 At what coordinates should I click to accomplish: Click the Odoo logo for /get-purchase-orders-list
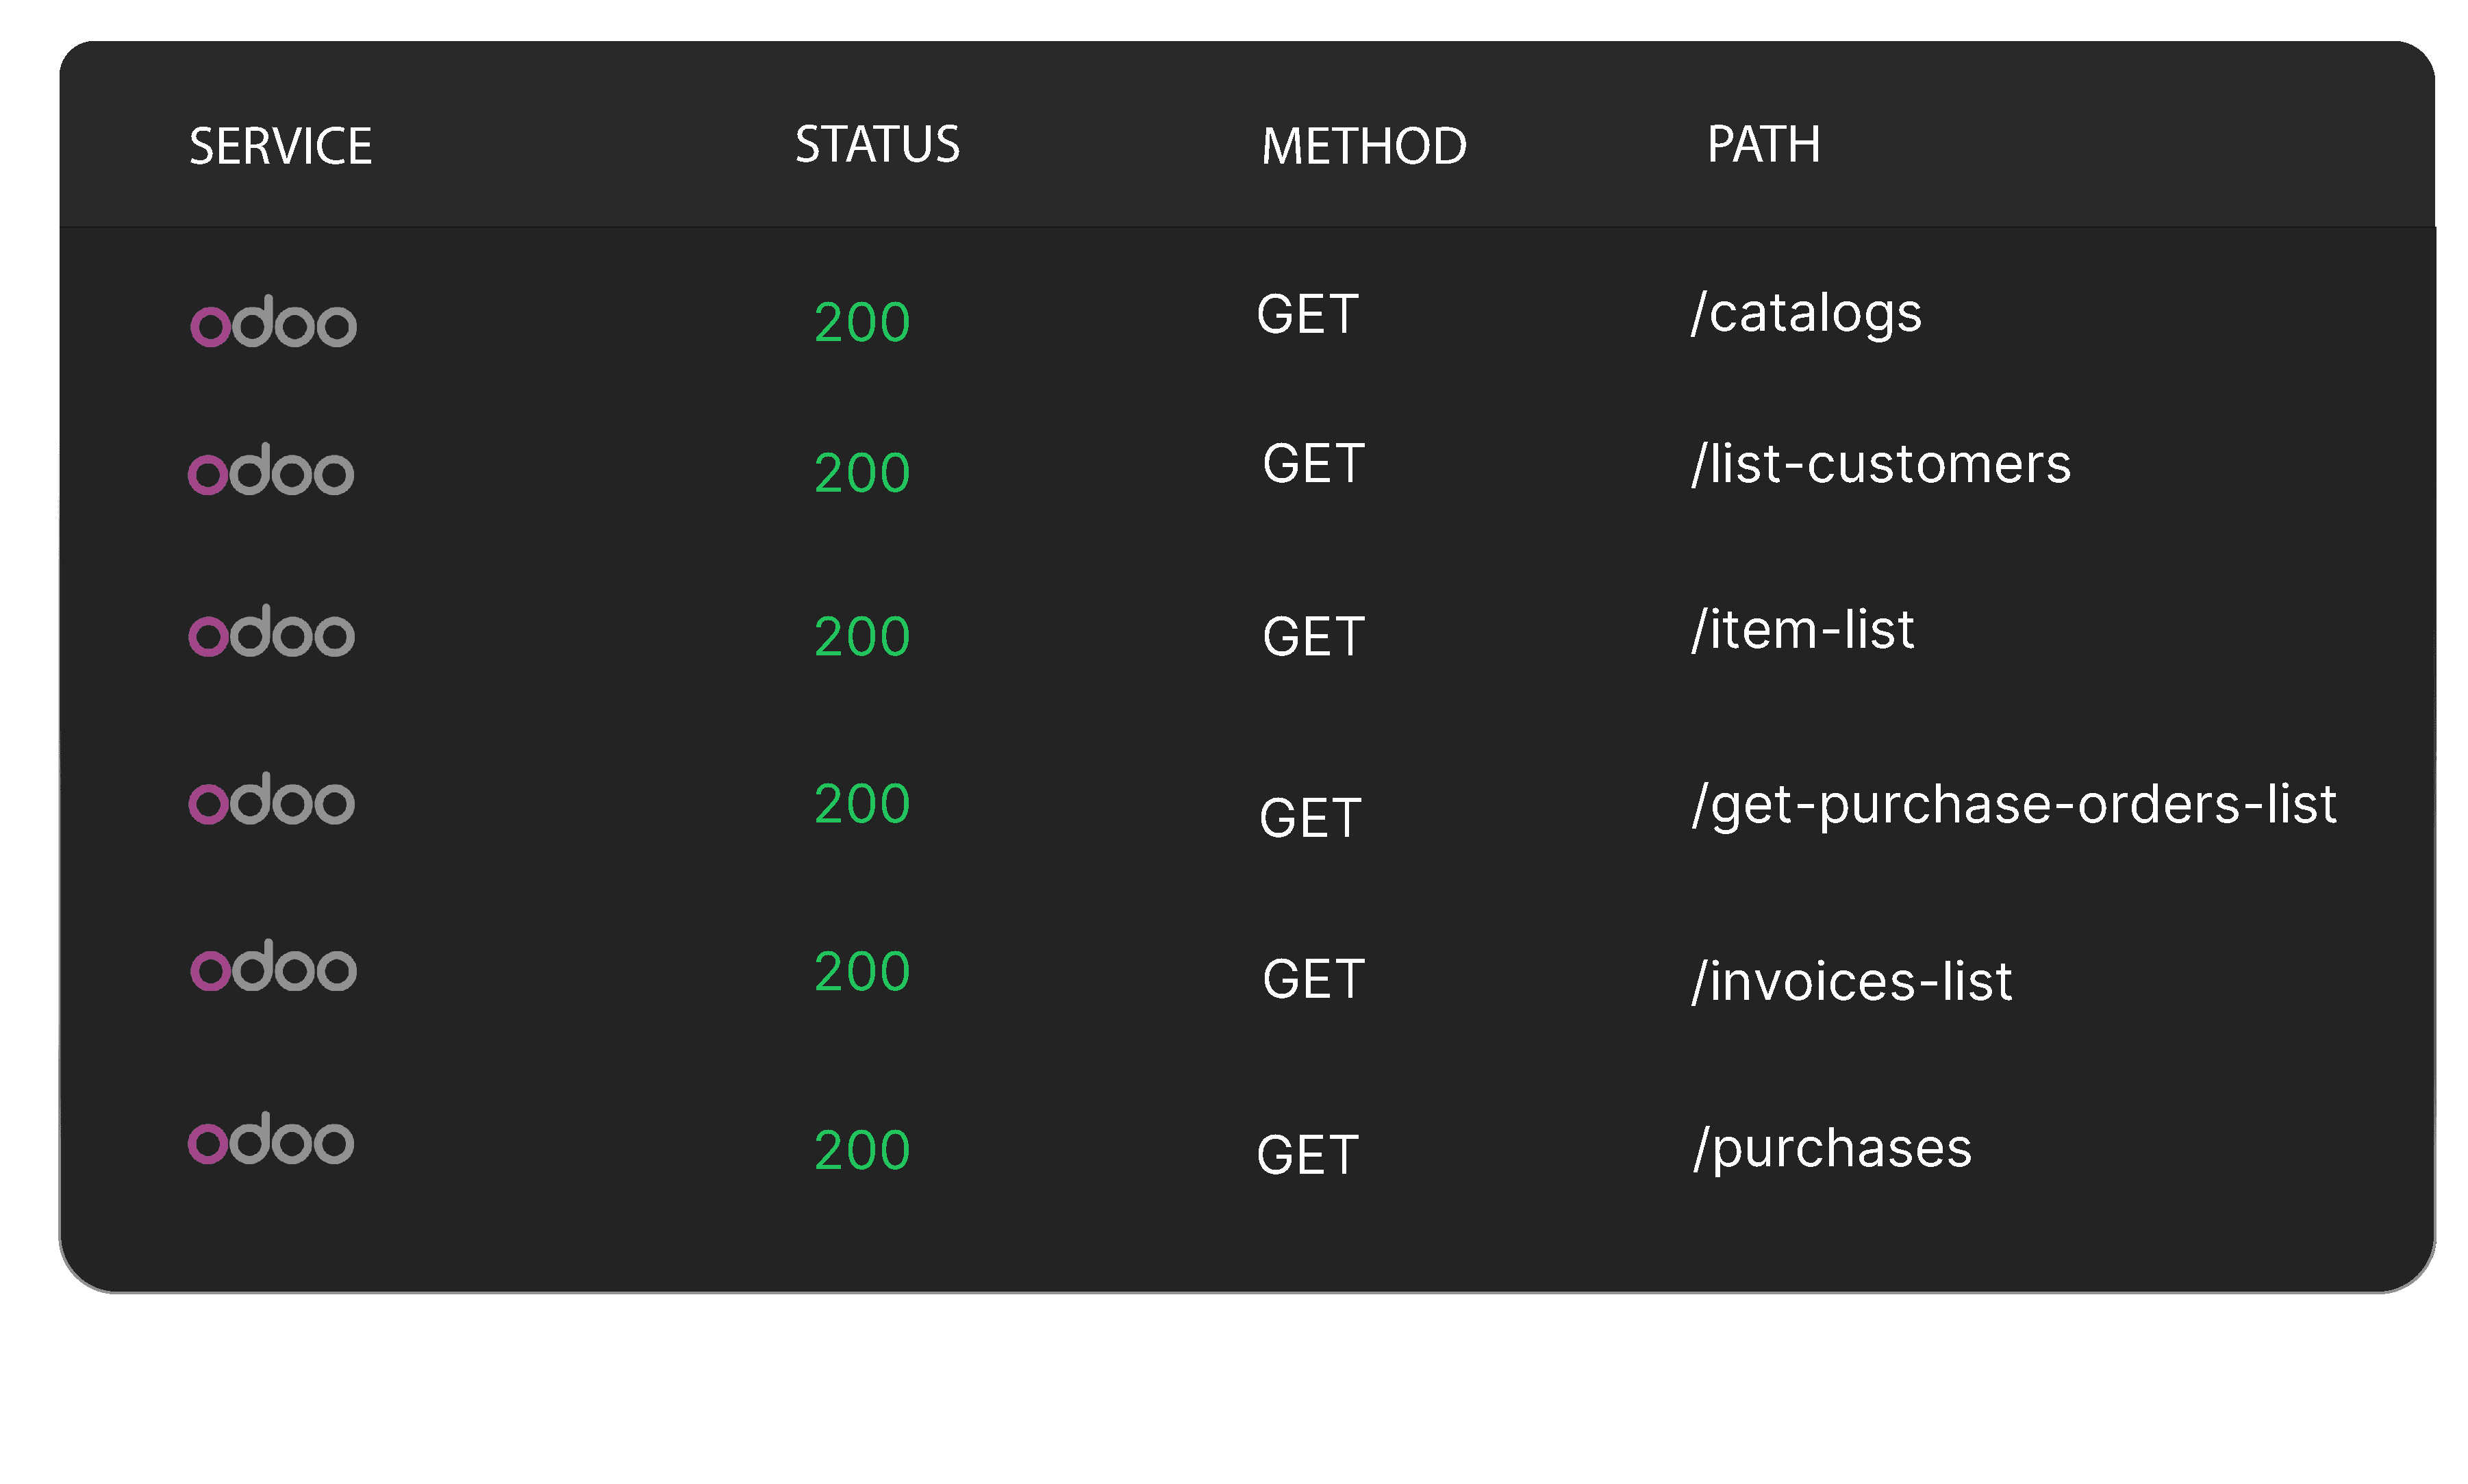point(272,798)
